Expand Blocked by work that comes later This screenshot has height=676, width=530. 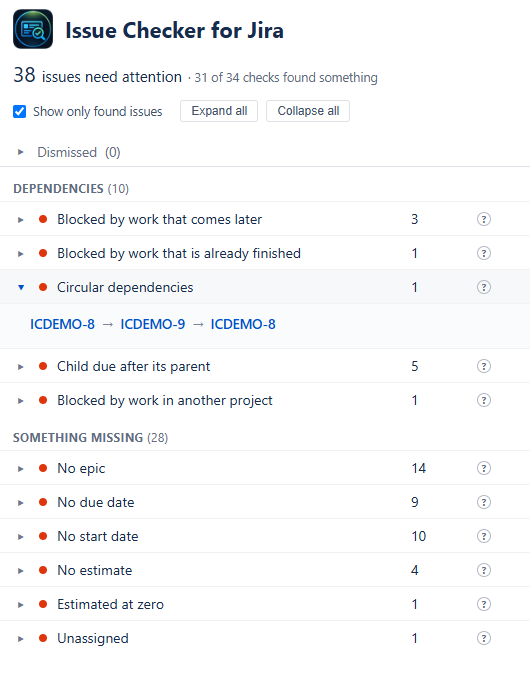(20, 220)
